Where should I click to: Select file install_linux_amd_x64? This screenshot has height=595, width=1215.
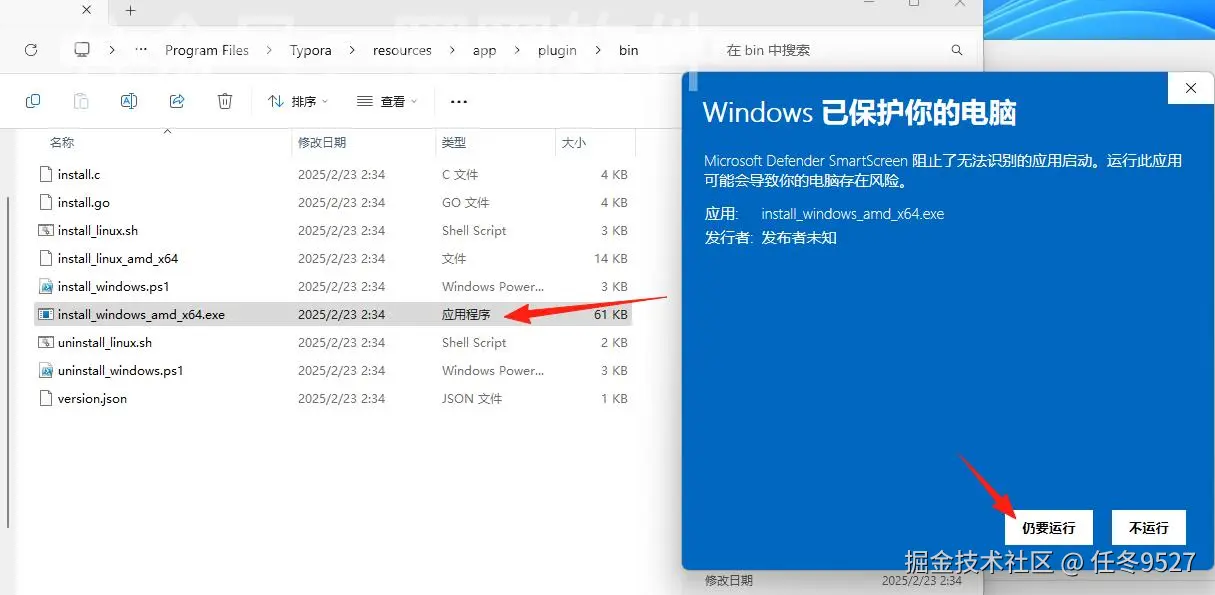click(334, 258)
